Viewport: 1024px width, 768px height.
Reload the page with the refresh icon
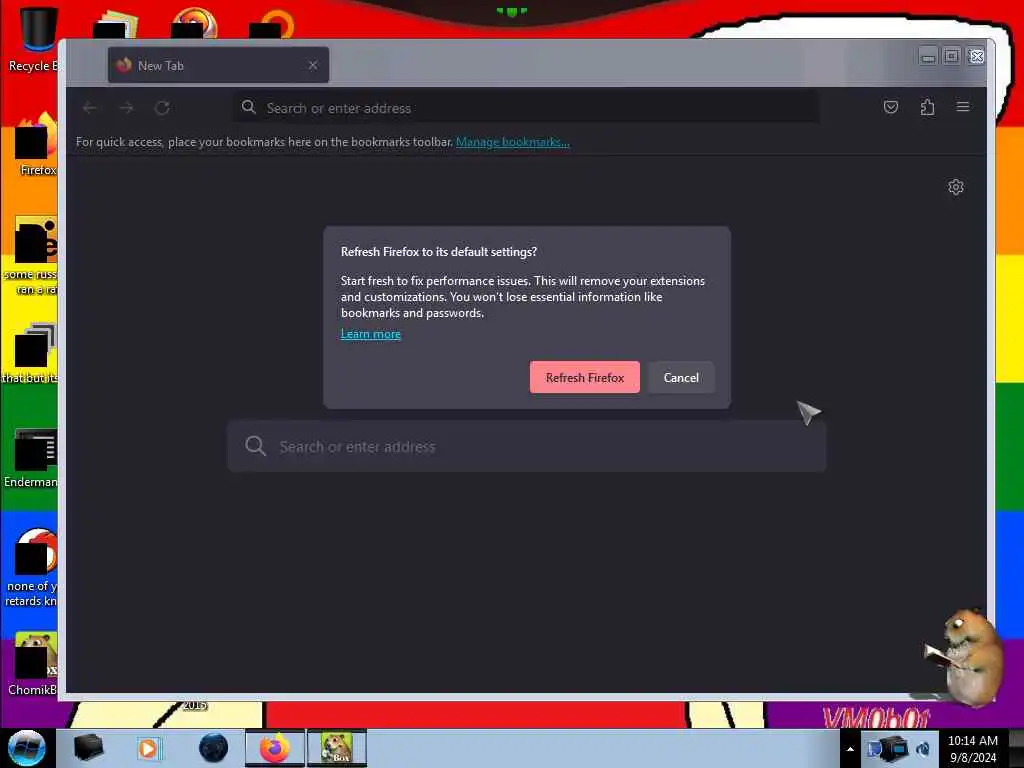[x=163, y=108]
